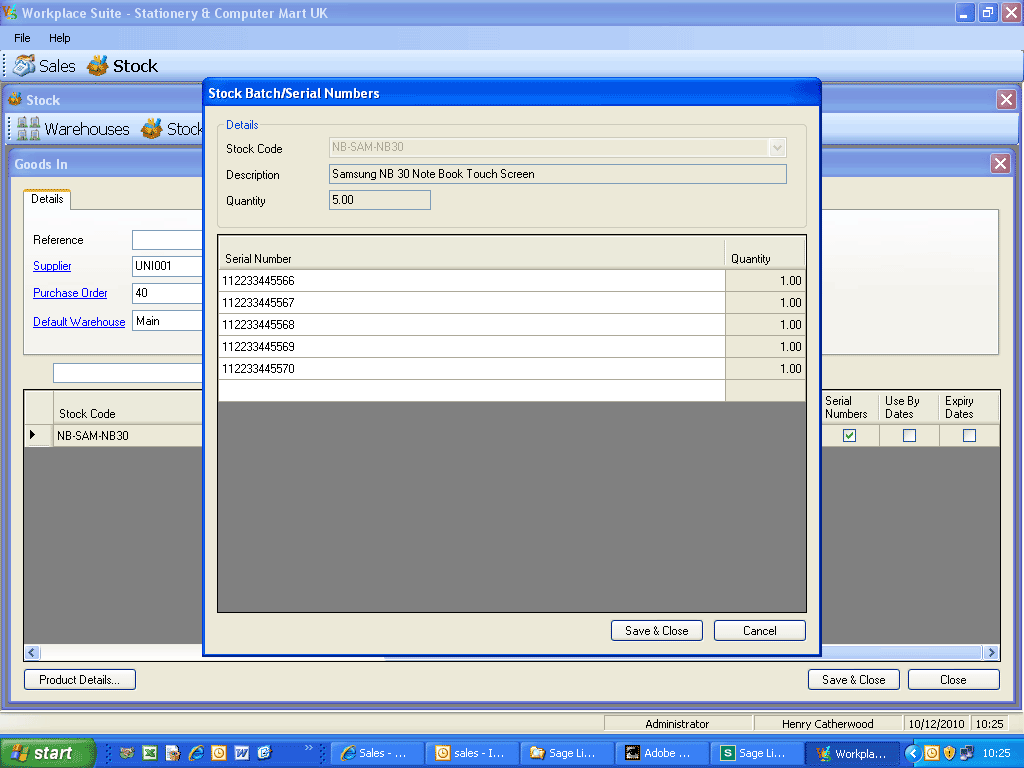This screenshot has width=1024, height=768.
Task: Switch to the Sales Internet Explorer taskbar window
Action: point(377,753)
